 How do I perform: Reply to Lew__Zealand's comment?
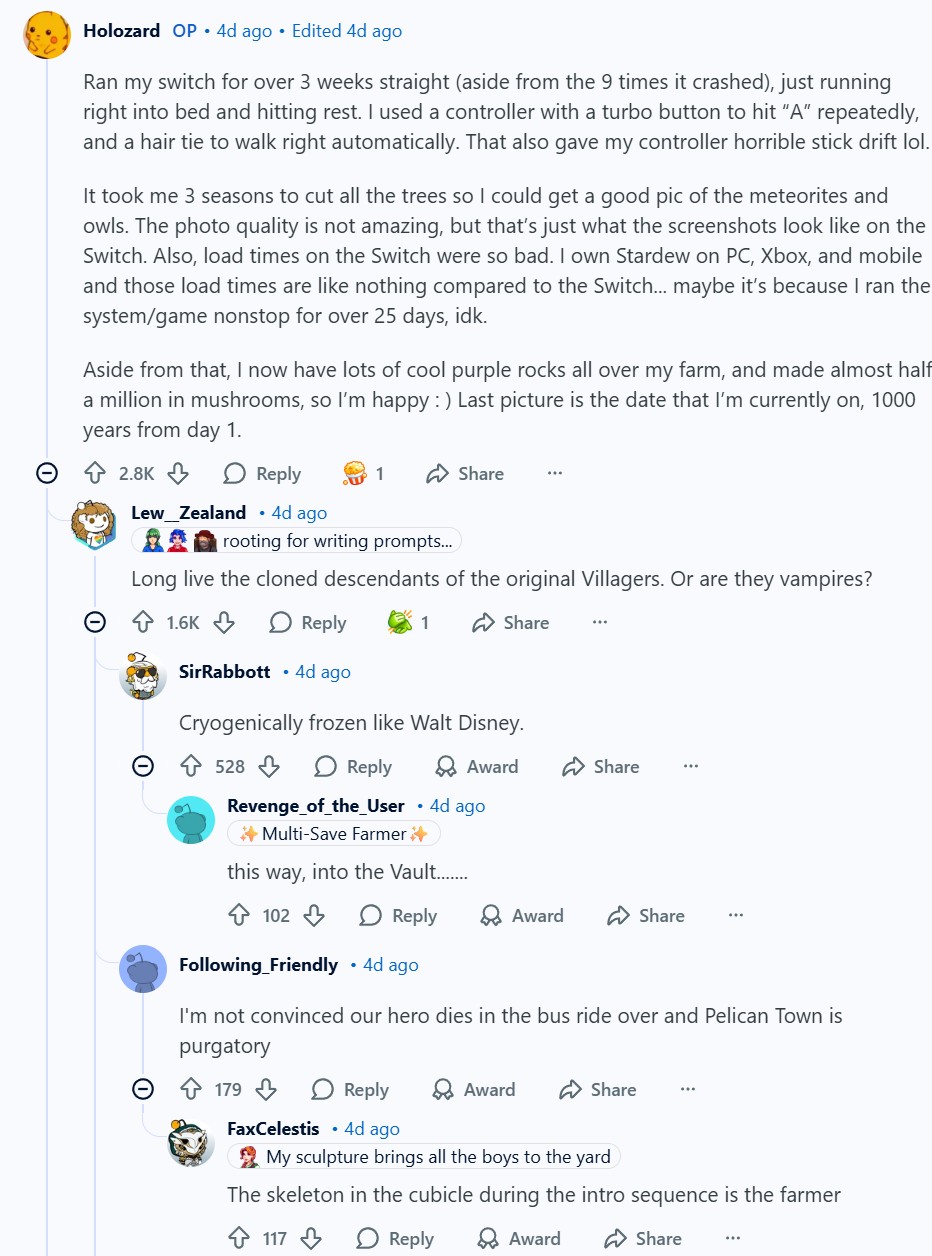pyautogui.click(x=308, y=623)
